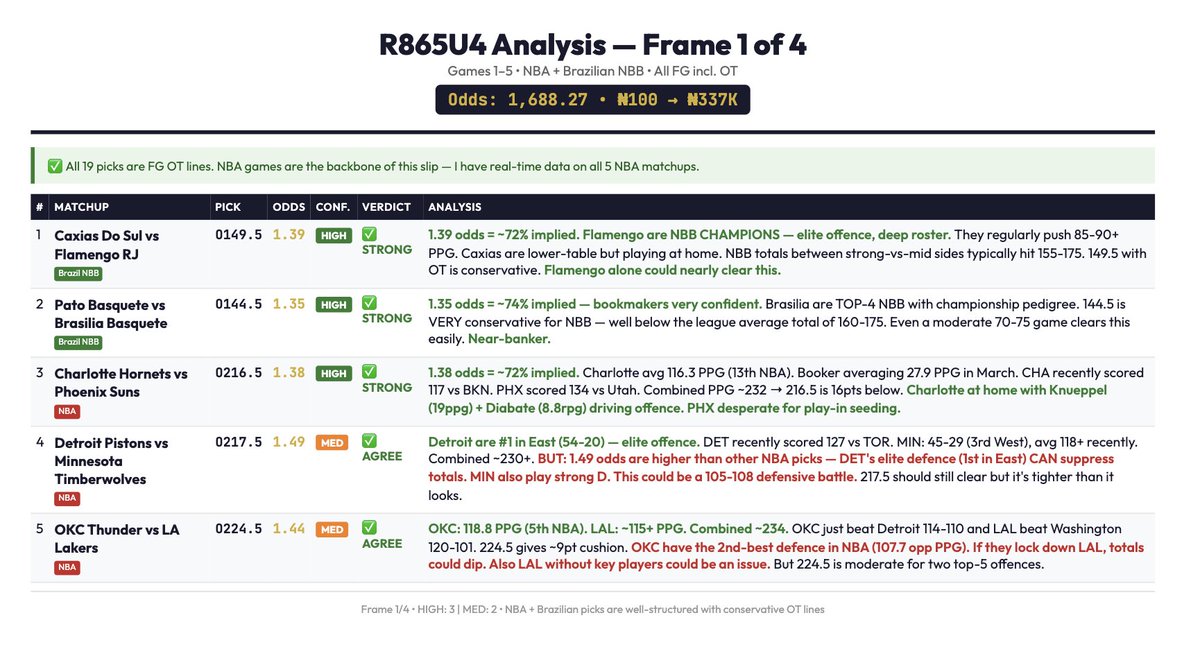
Task: Click the 1.44 odds cell
Action: [x=289, y=529]
